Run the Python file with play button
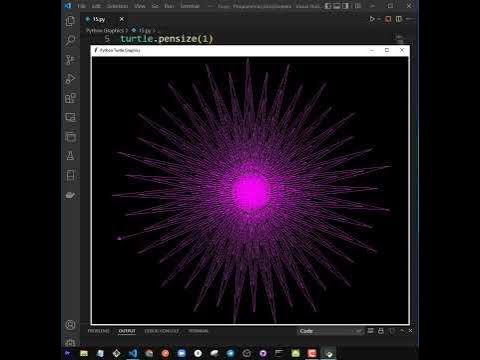 [x=372, y=19]
